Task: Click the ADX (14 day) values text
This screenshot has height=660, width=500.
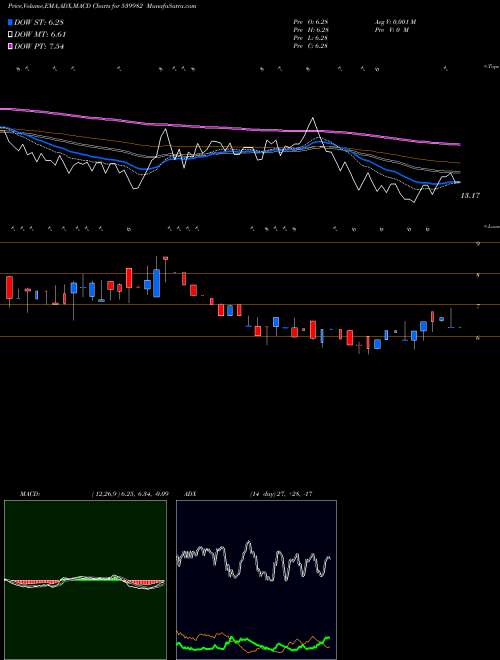Action: pos(280,493)
